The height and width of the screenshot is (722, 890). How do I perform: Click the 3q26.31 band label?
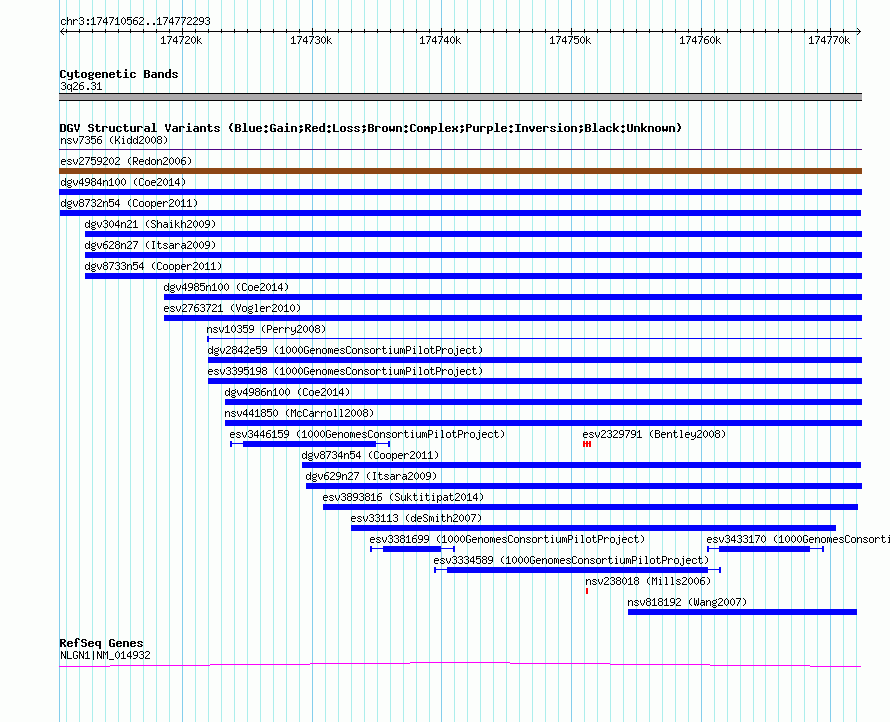pyautogui.click(x=81, y=86)
